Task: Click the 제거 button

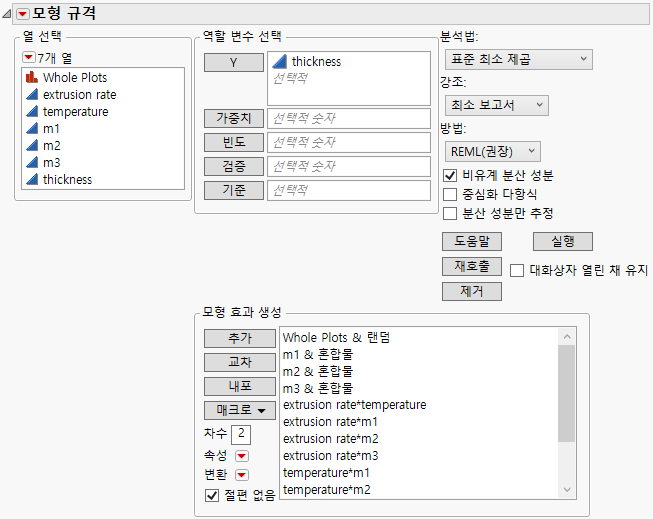Action: tap(472, 291)
